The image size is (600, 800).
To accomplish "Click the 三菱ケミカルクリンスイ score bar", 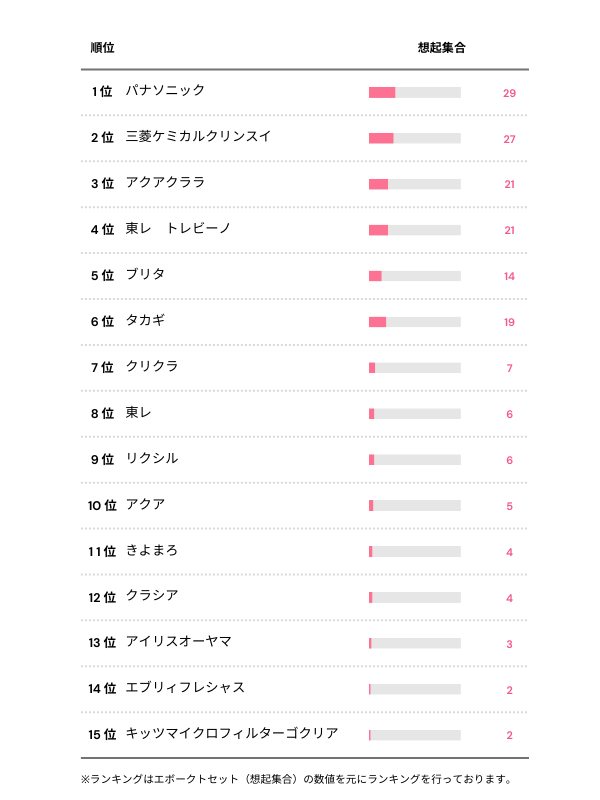I will point(414,138).
